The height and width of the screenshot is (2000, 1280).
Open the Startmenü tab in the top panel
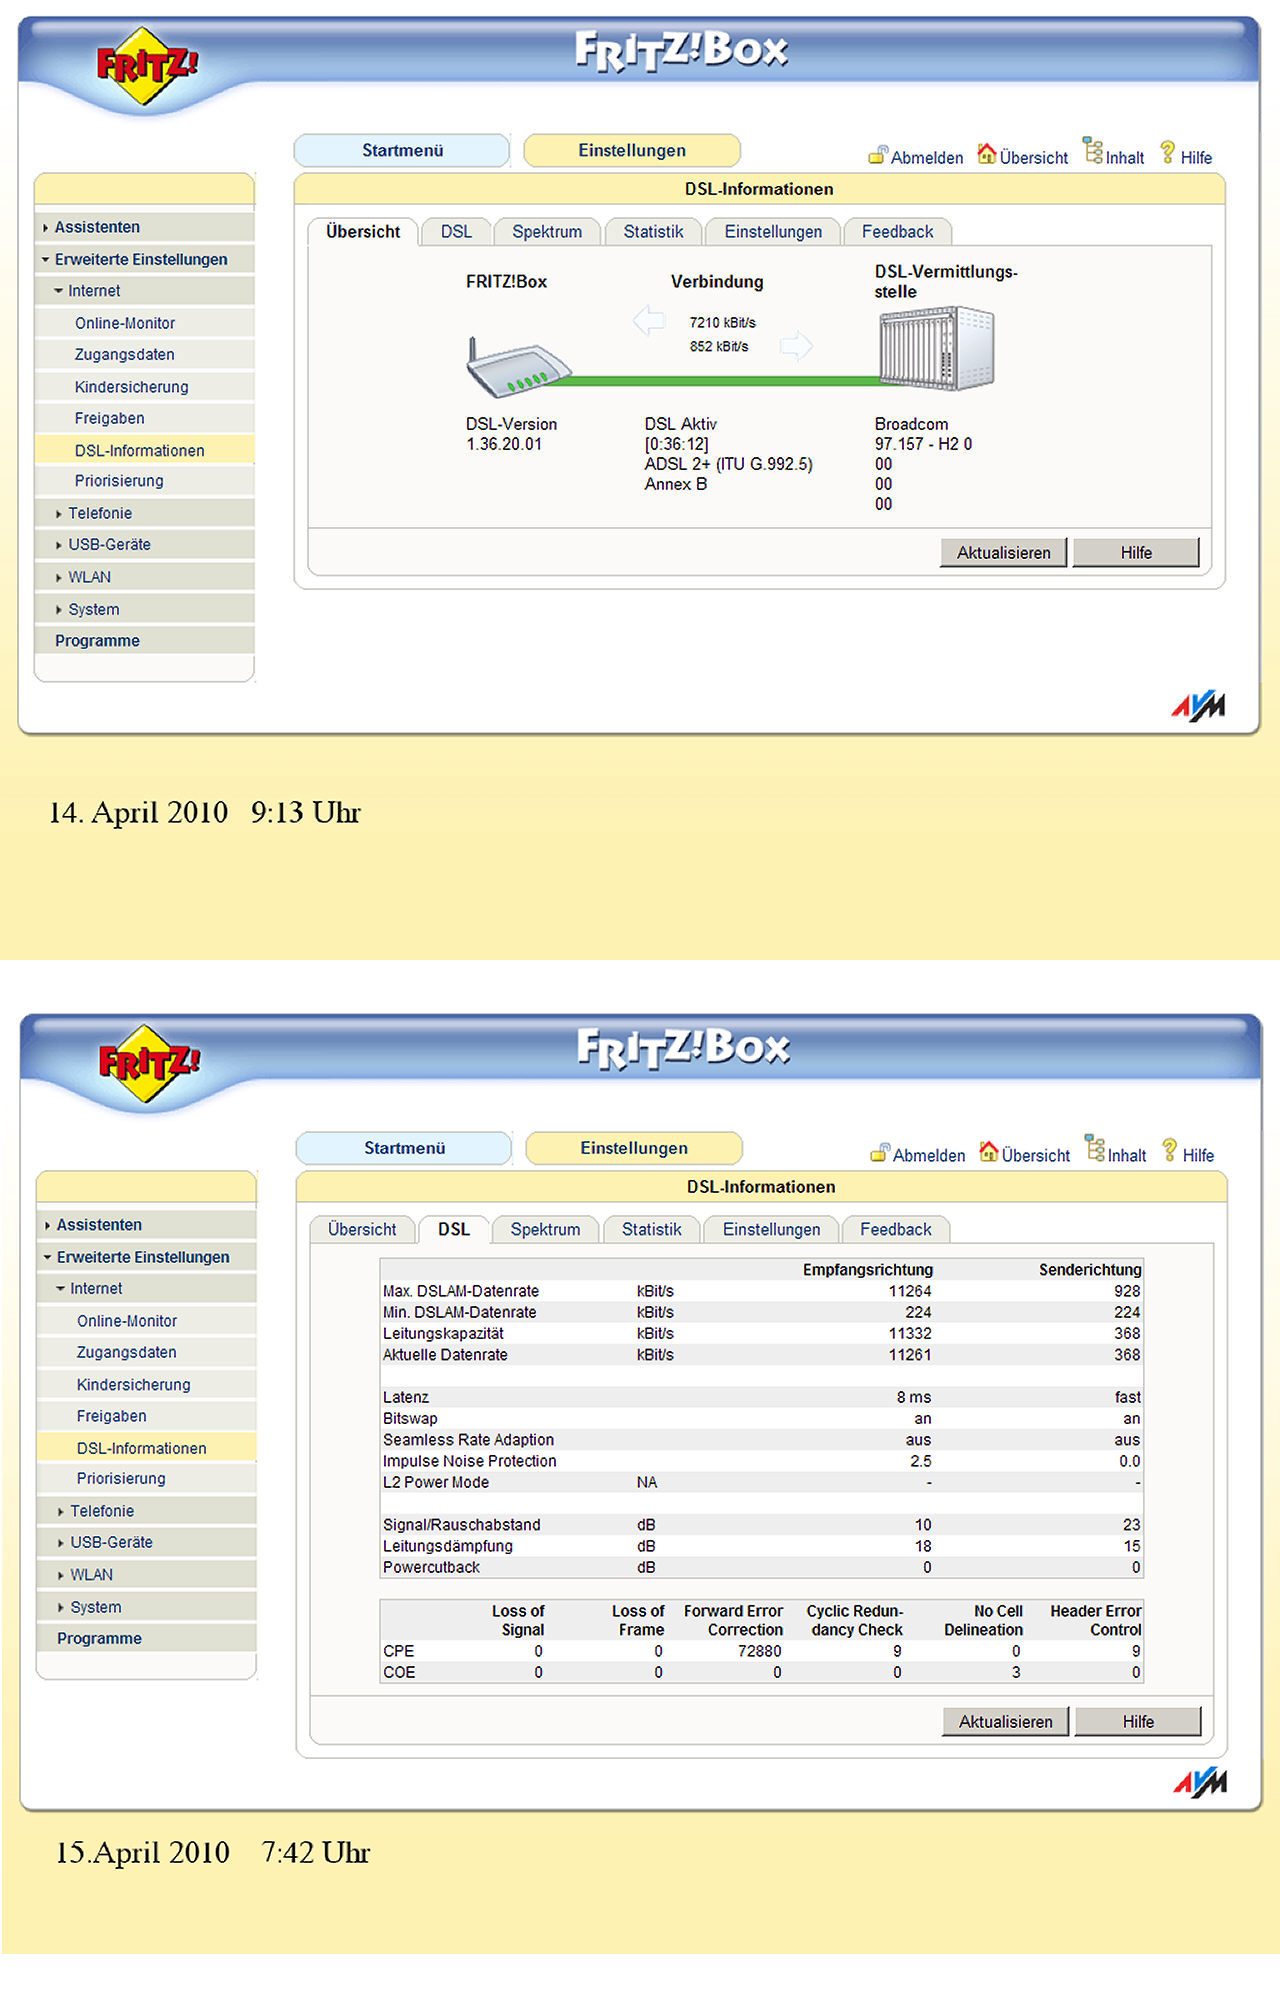click(402, 150)
